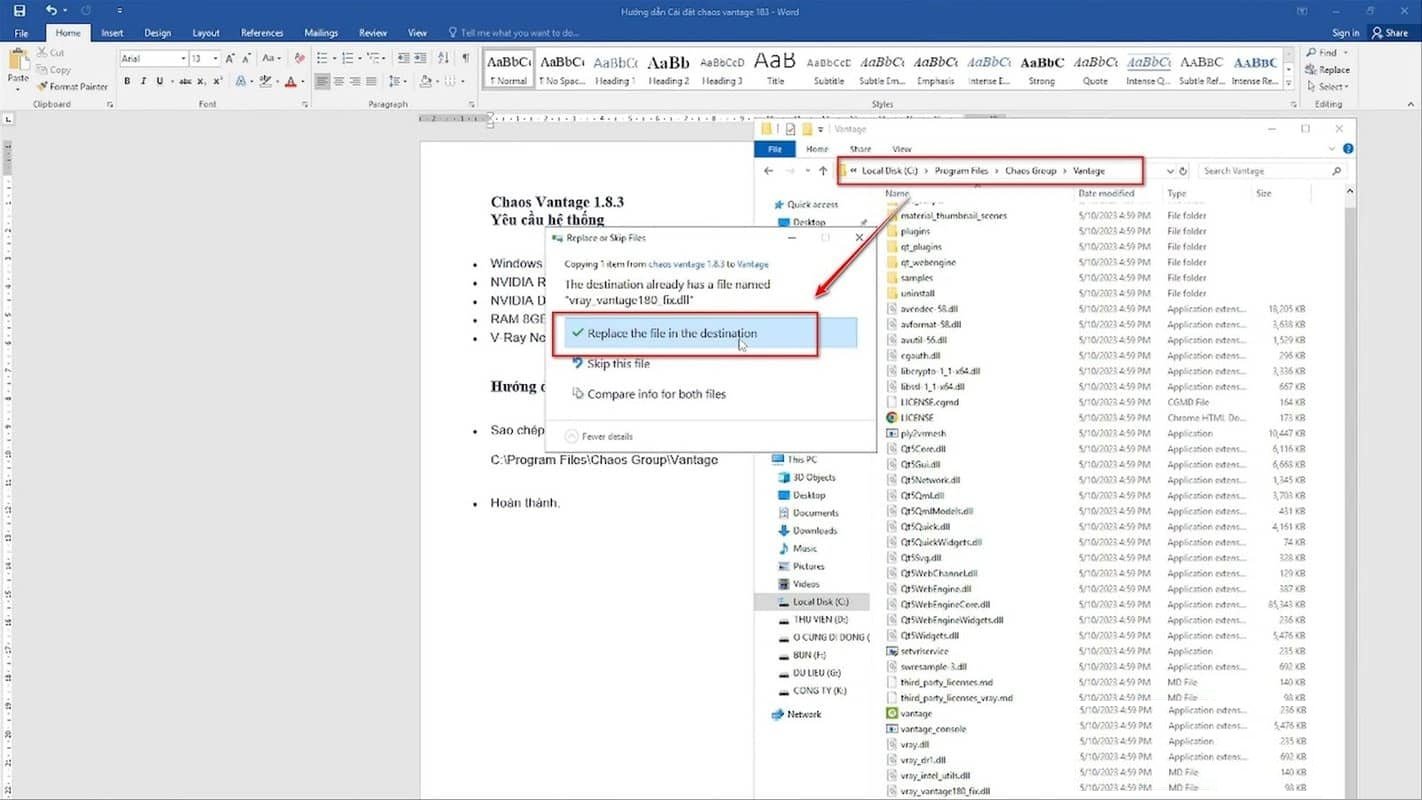This screenshot has height=800, width=1422.
Task: Toggle left text alignment in Word
Action: 323,81
